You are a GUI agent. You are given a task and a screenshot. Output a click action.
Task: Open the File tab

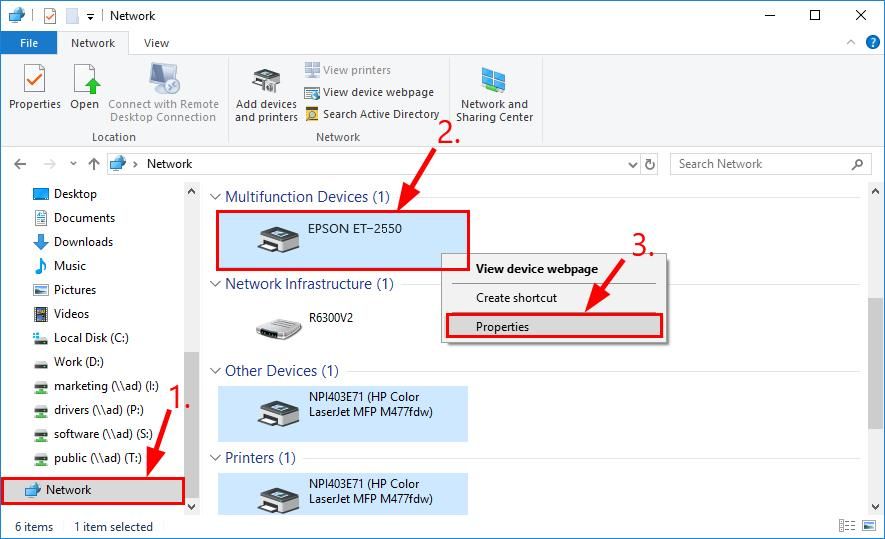(29, 43)
